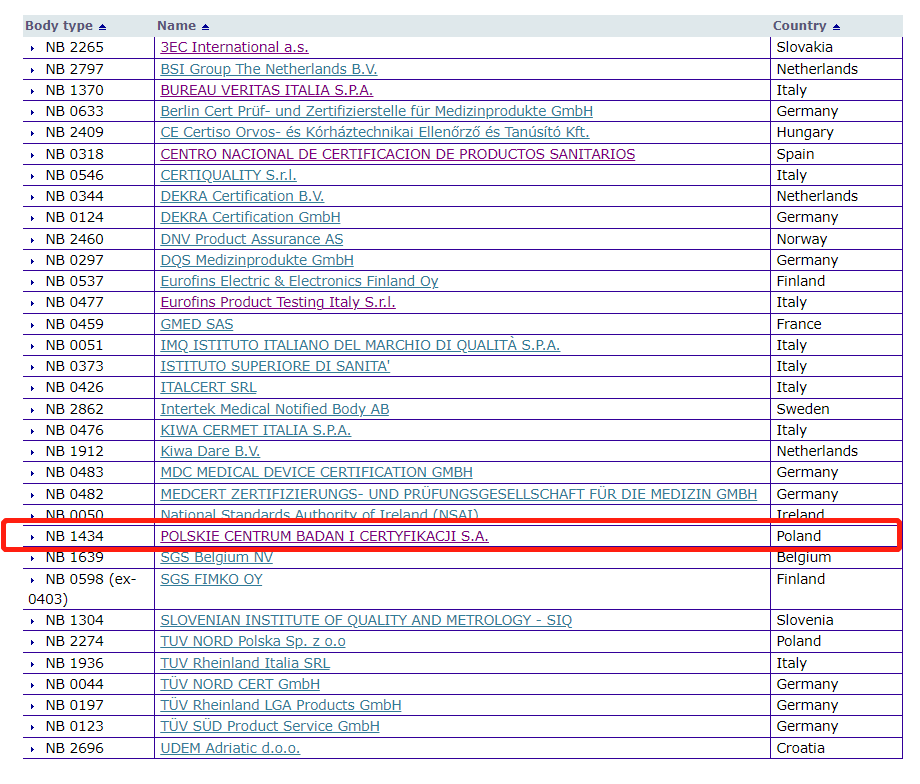Viewport: 920px width, 784px height.
Task: Open TÜV SÜD Product Service GmbH link
Action: pos(270,726)
